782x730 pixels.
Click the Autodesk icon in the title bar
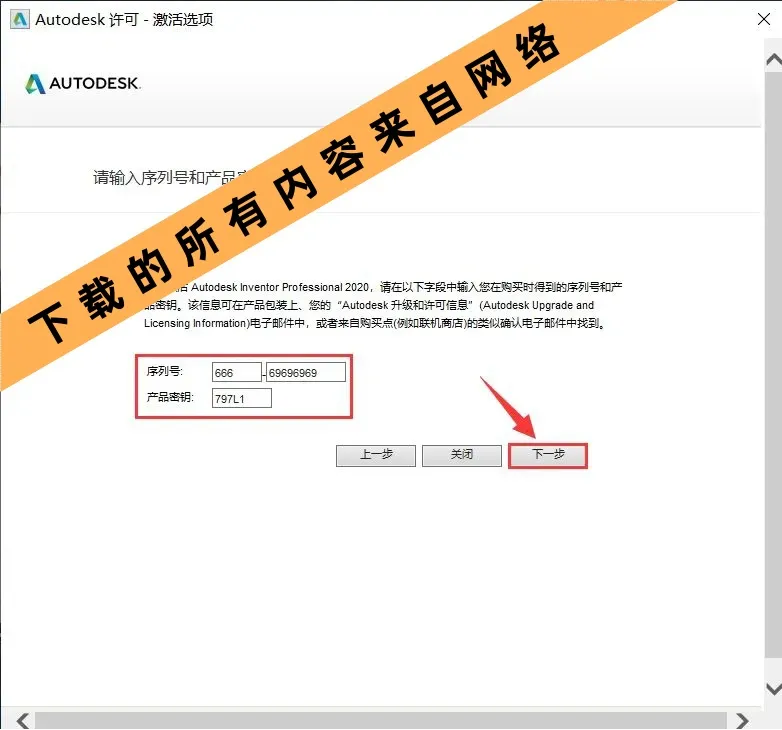(x=20, y=19)
